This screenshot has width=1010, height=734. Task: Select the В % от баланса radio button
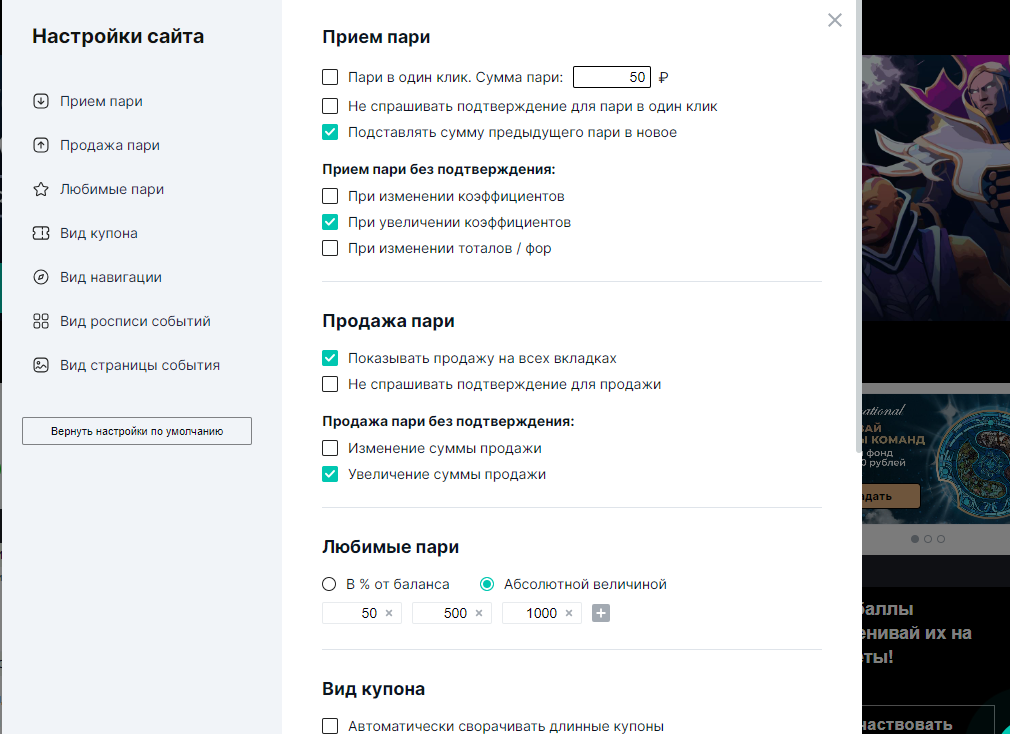(x=329, y=584)
